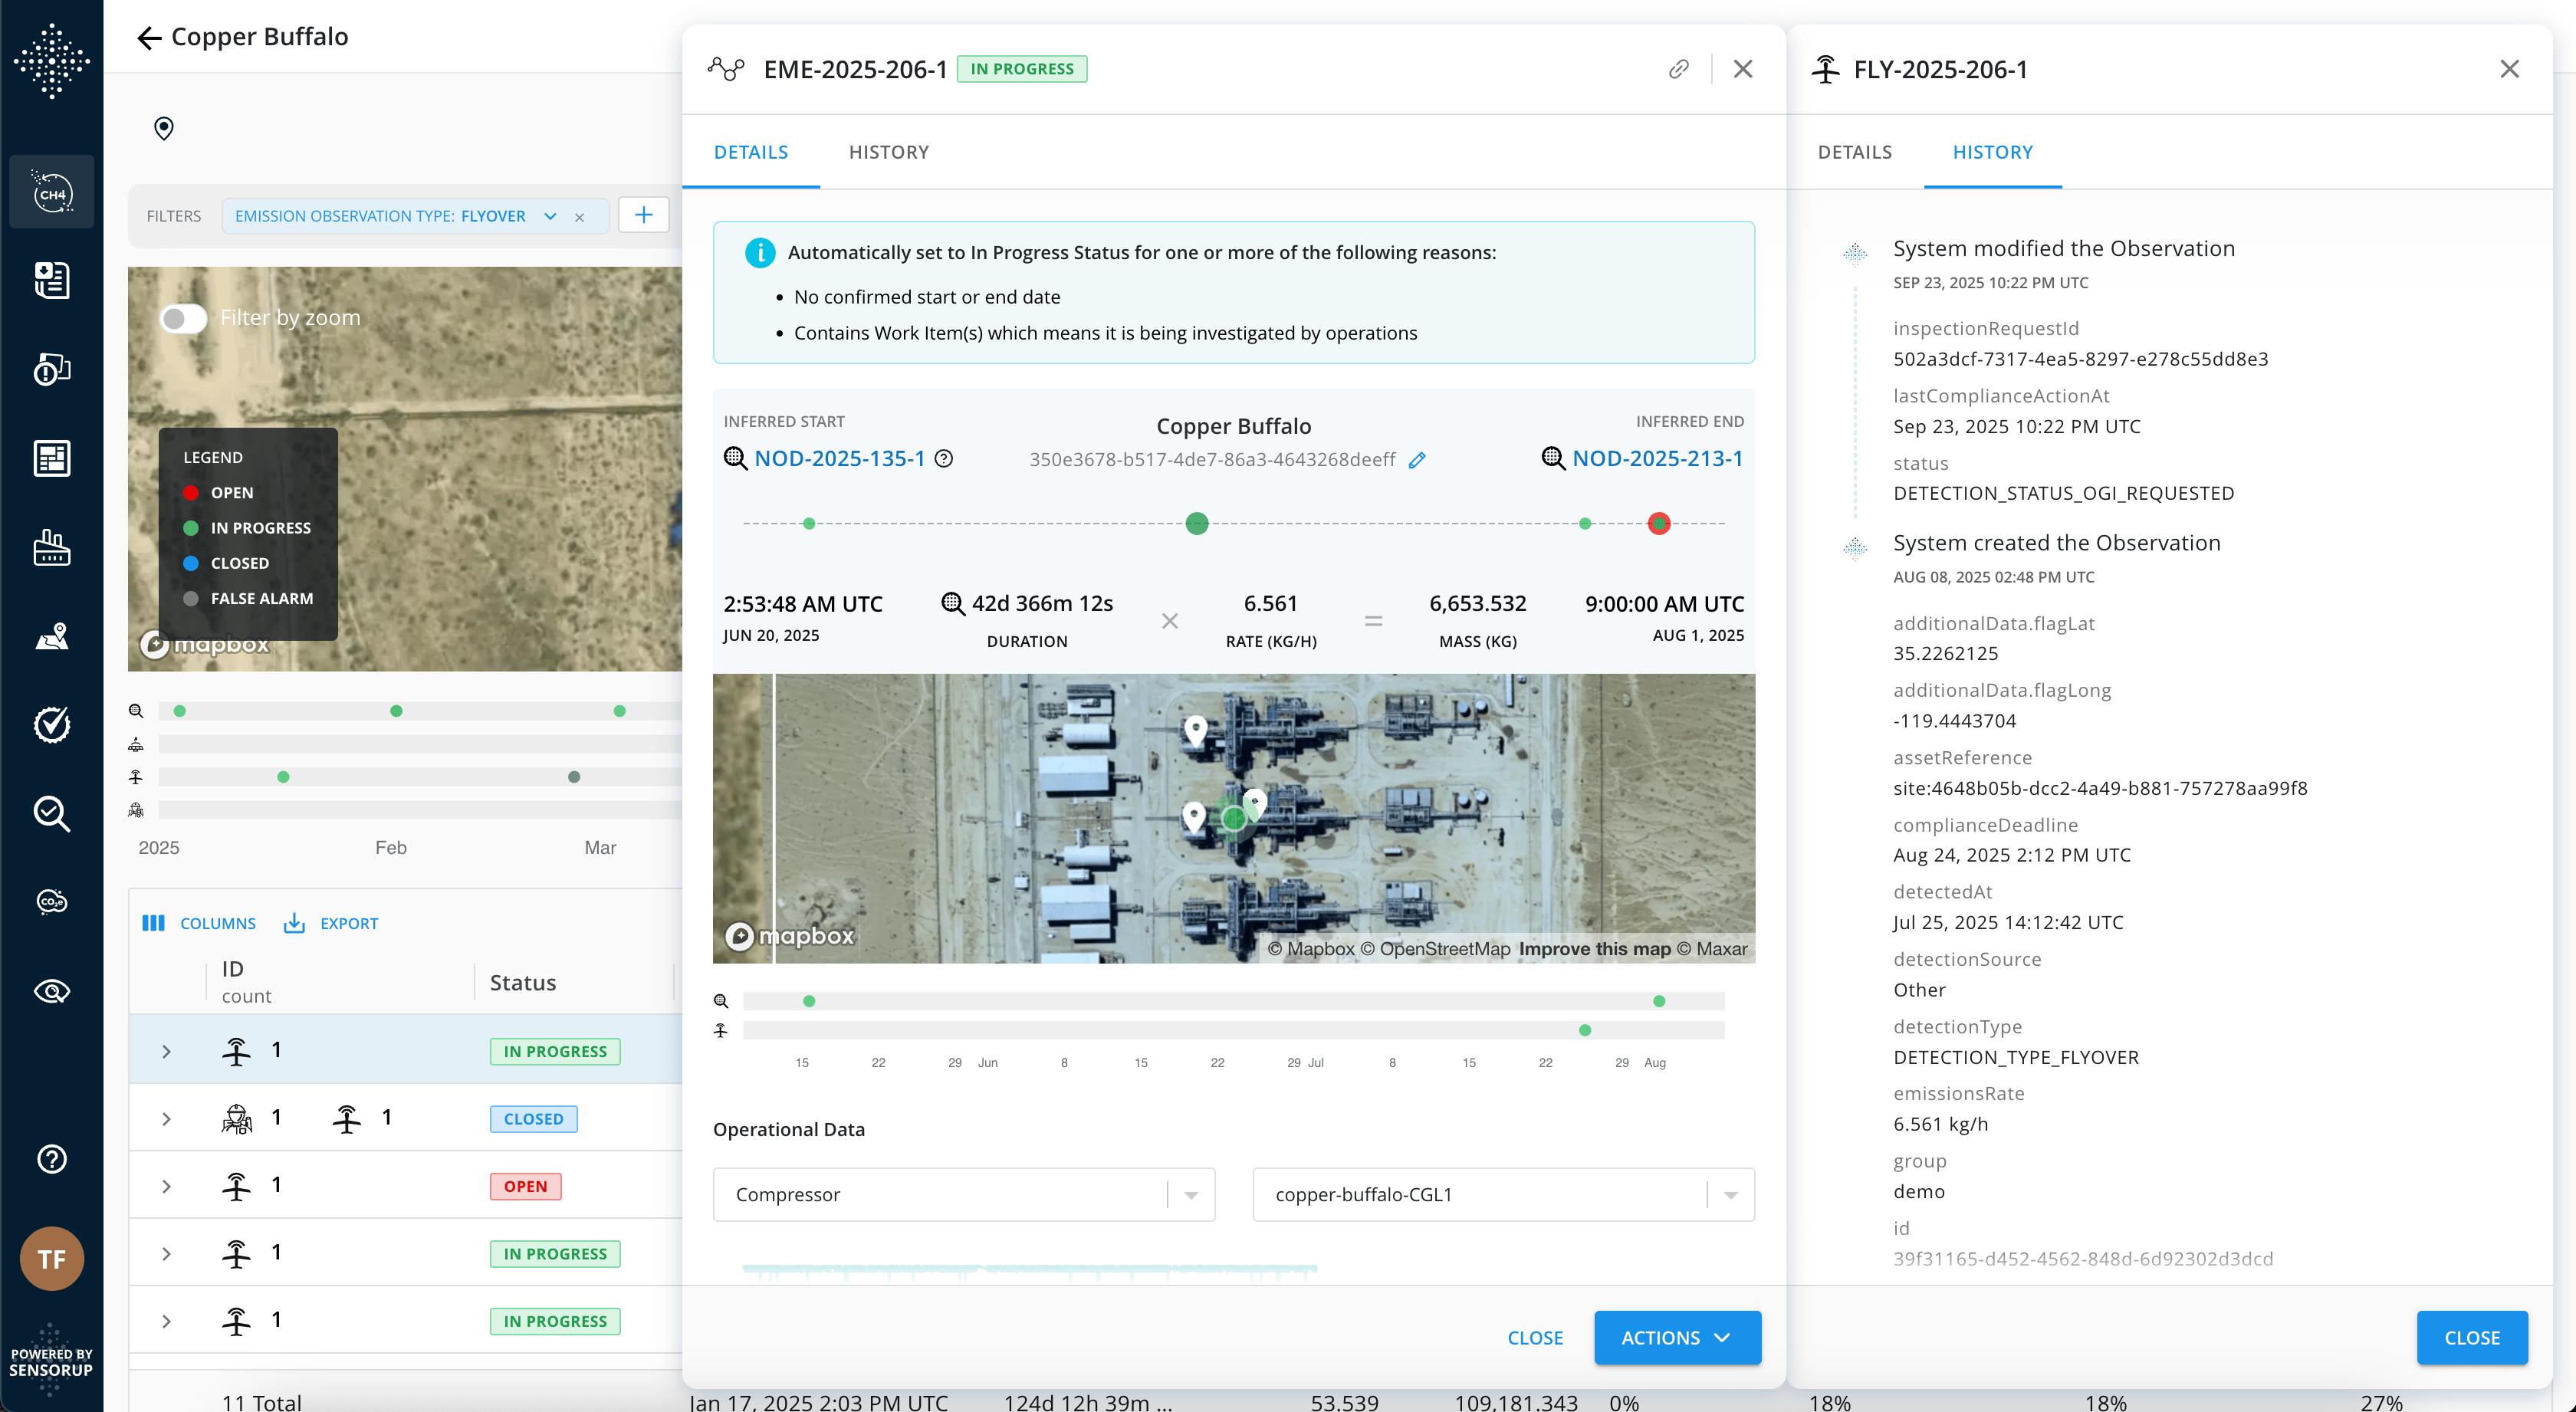Viewport: 2576px width, 1412px height.
Task: Select FLY panel History tab
Action: tap(1993, 152)
